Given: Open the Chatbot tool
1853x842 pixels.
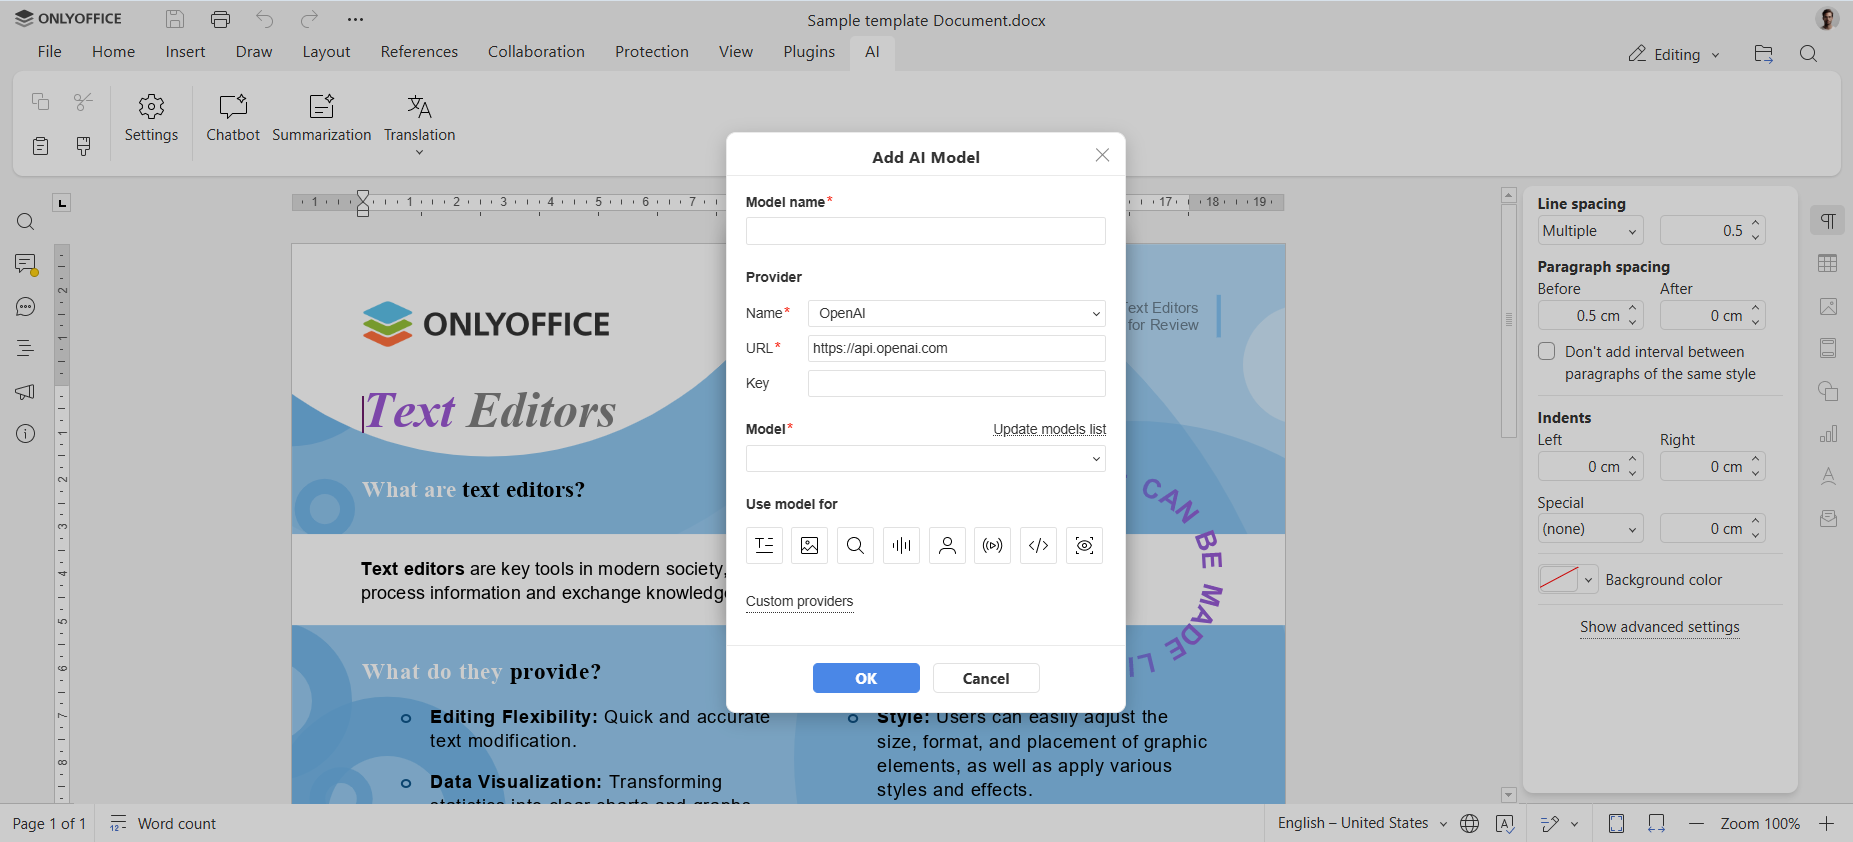Looking at the screenshot, I should pyautogui.click(x=232, y=118).
